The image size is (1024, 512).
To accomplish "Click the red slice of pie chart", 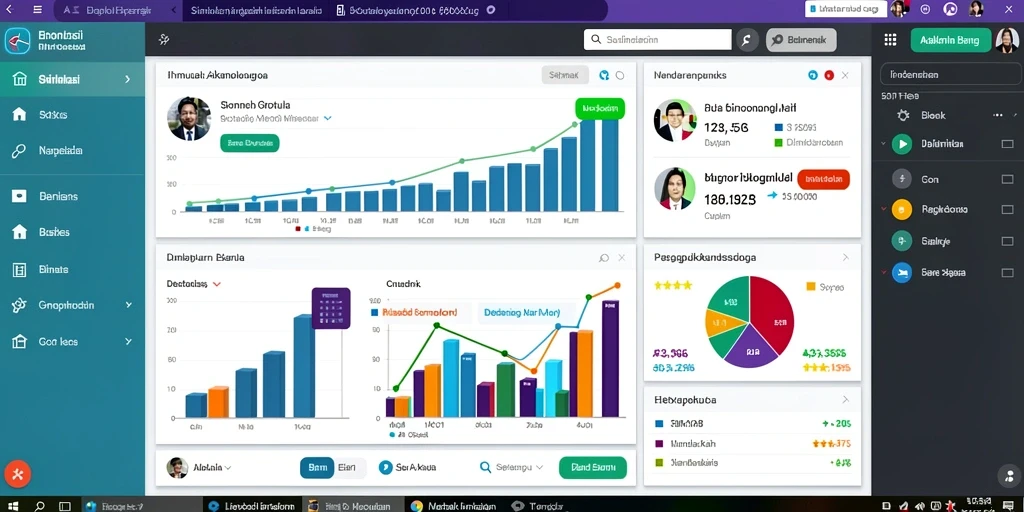I will click(x=773, y=312).
